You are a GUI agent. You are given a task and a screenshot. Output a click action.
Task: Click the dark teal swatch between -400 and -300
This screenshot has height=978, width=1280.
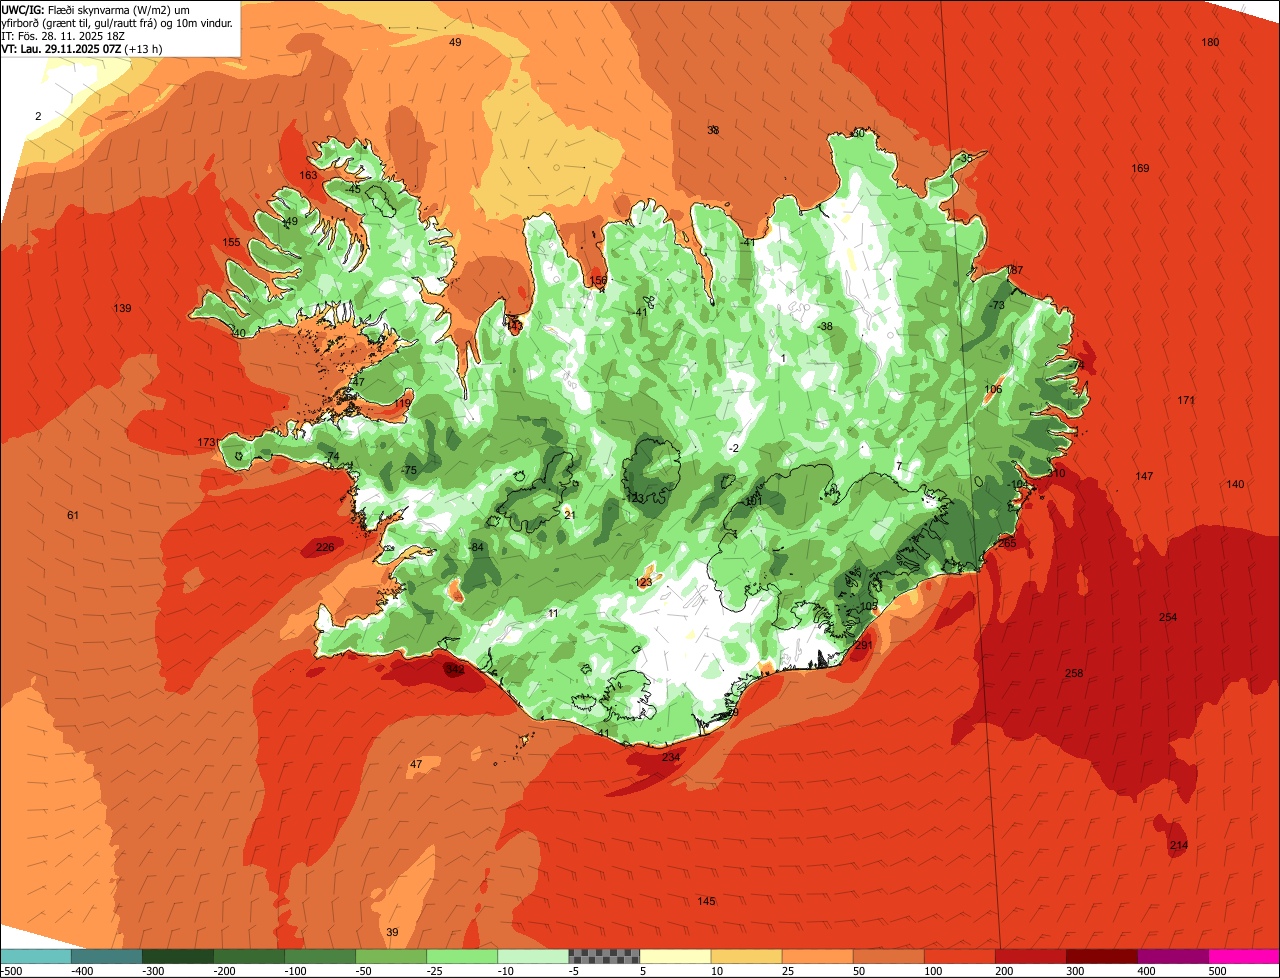tap(106, 955)
